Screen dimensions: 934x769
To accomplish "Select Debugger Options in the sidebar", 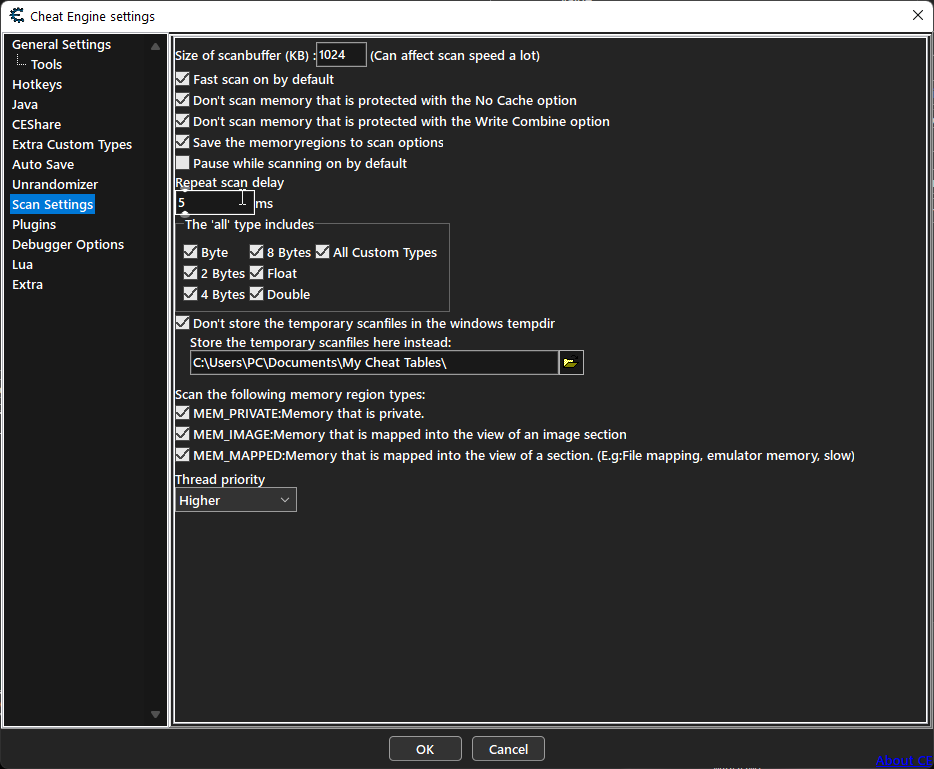I will [67, 244].
